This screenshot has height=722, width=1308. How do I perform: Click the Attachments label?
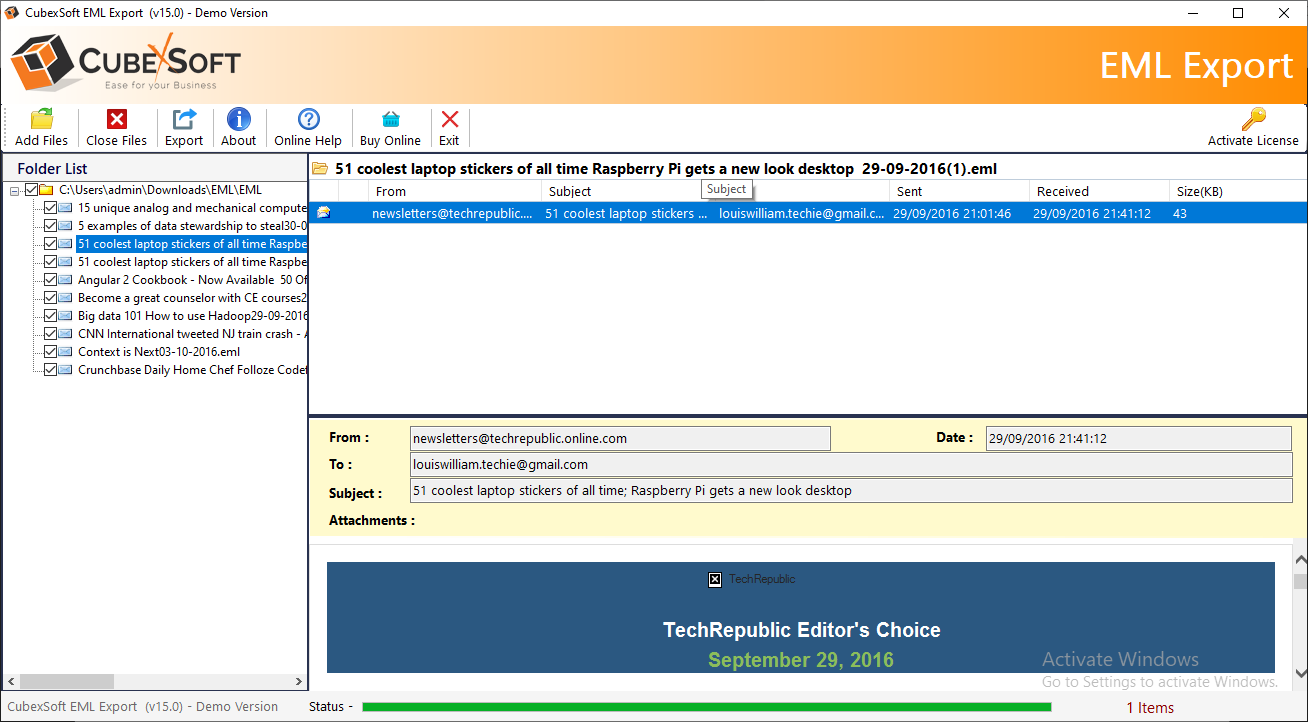[372, 520]
